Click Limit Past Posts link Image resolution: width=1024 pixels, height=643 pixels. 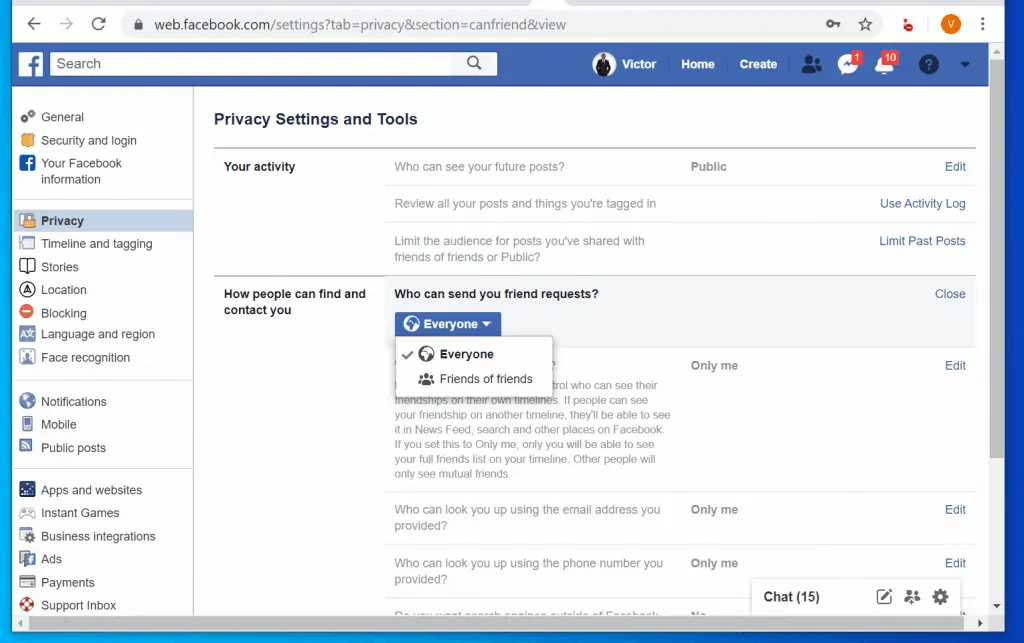(x=921, y=241)
